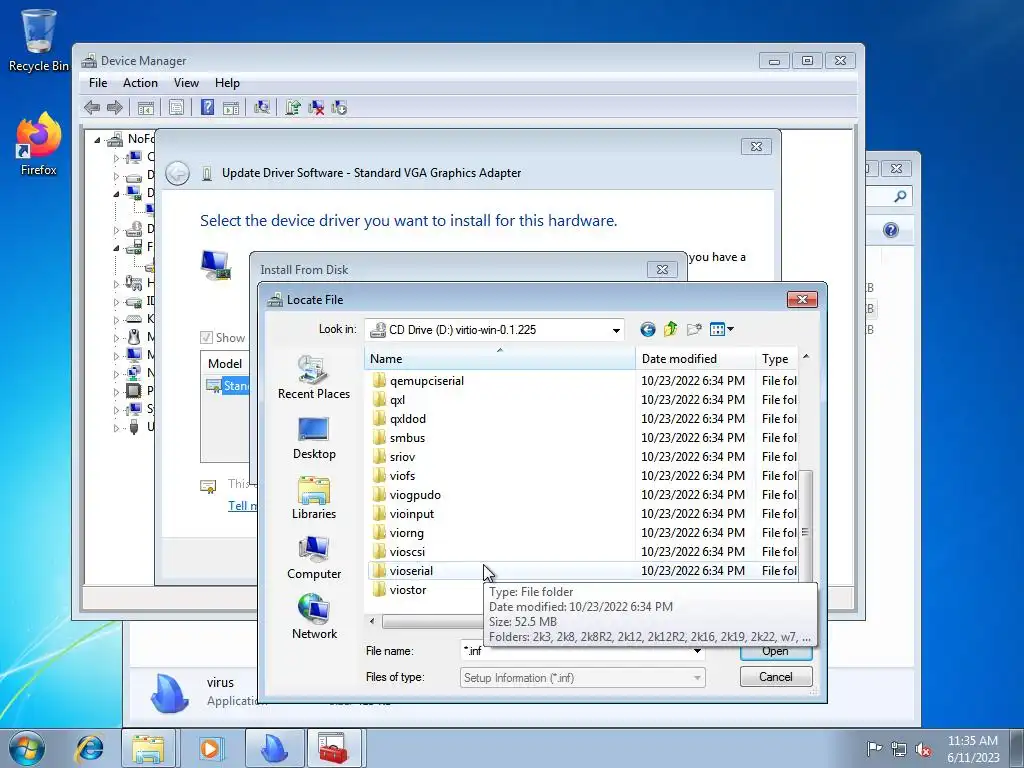Click Scan for hardware changes toolbar icon
The image size is (1024, 768).
click(x=262, y=107)
